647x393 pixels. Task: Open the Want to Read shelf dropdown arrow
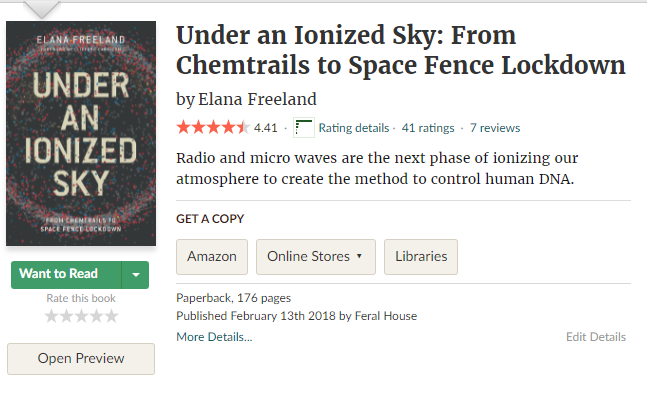tap(135, 275)
